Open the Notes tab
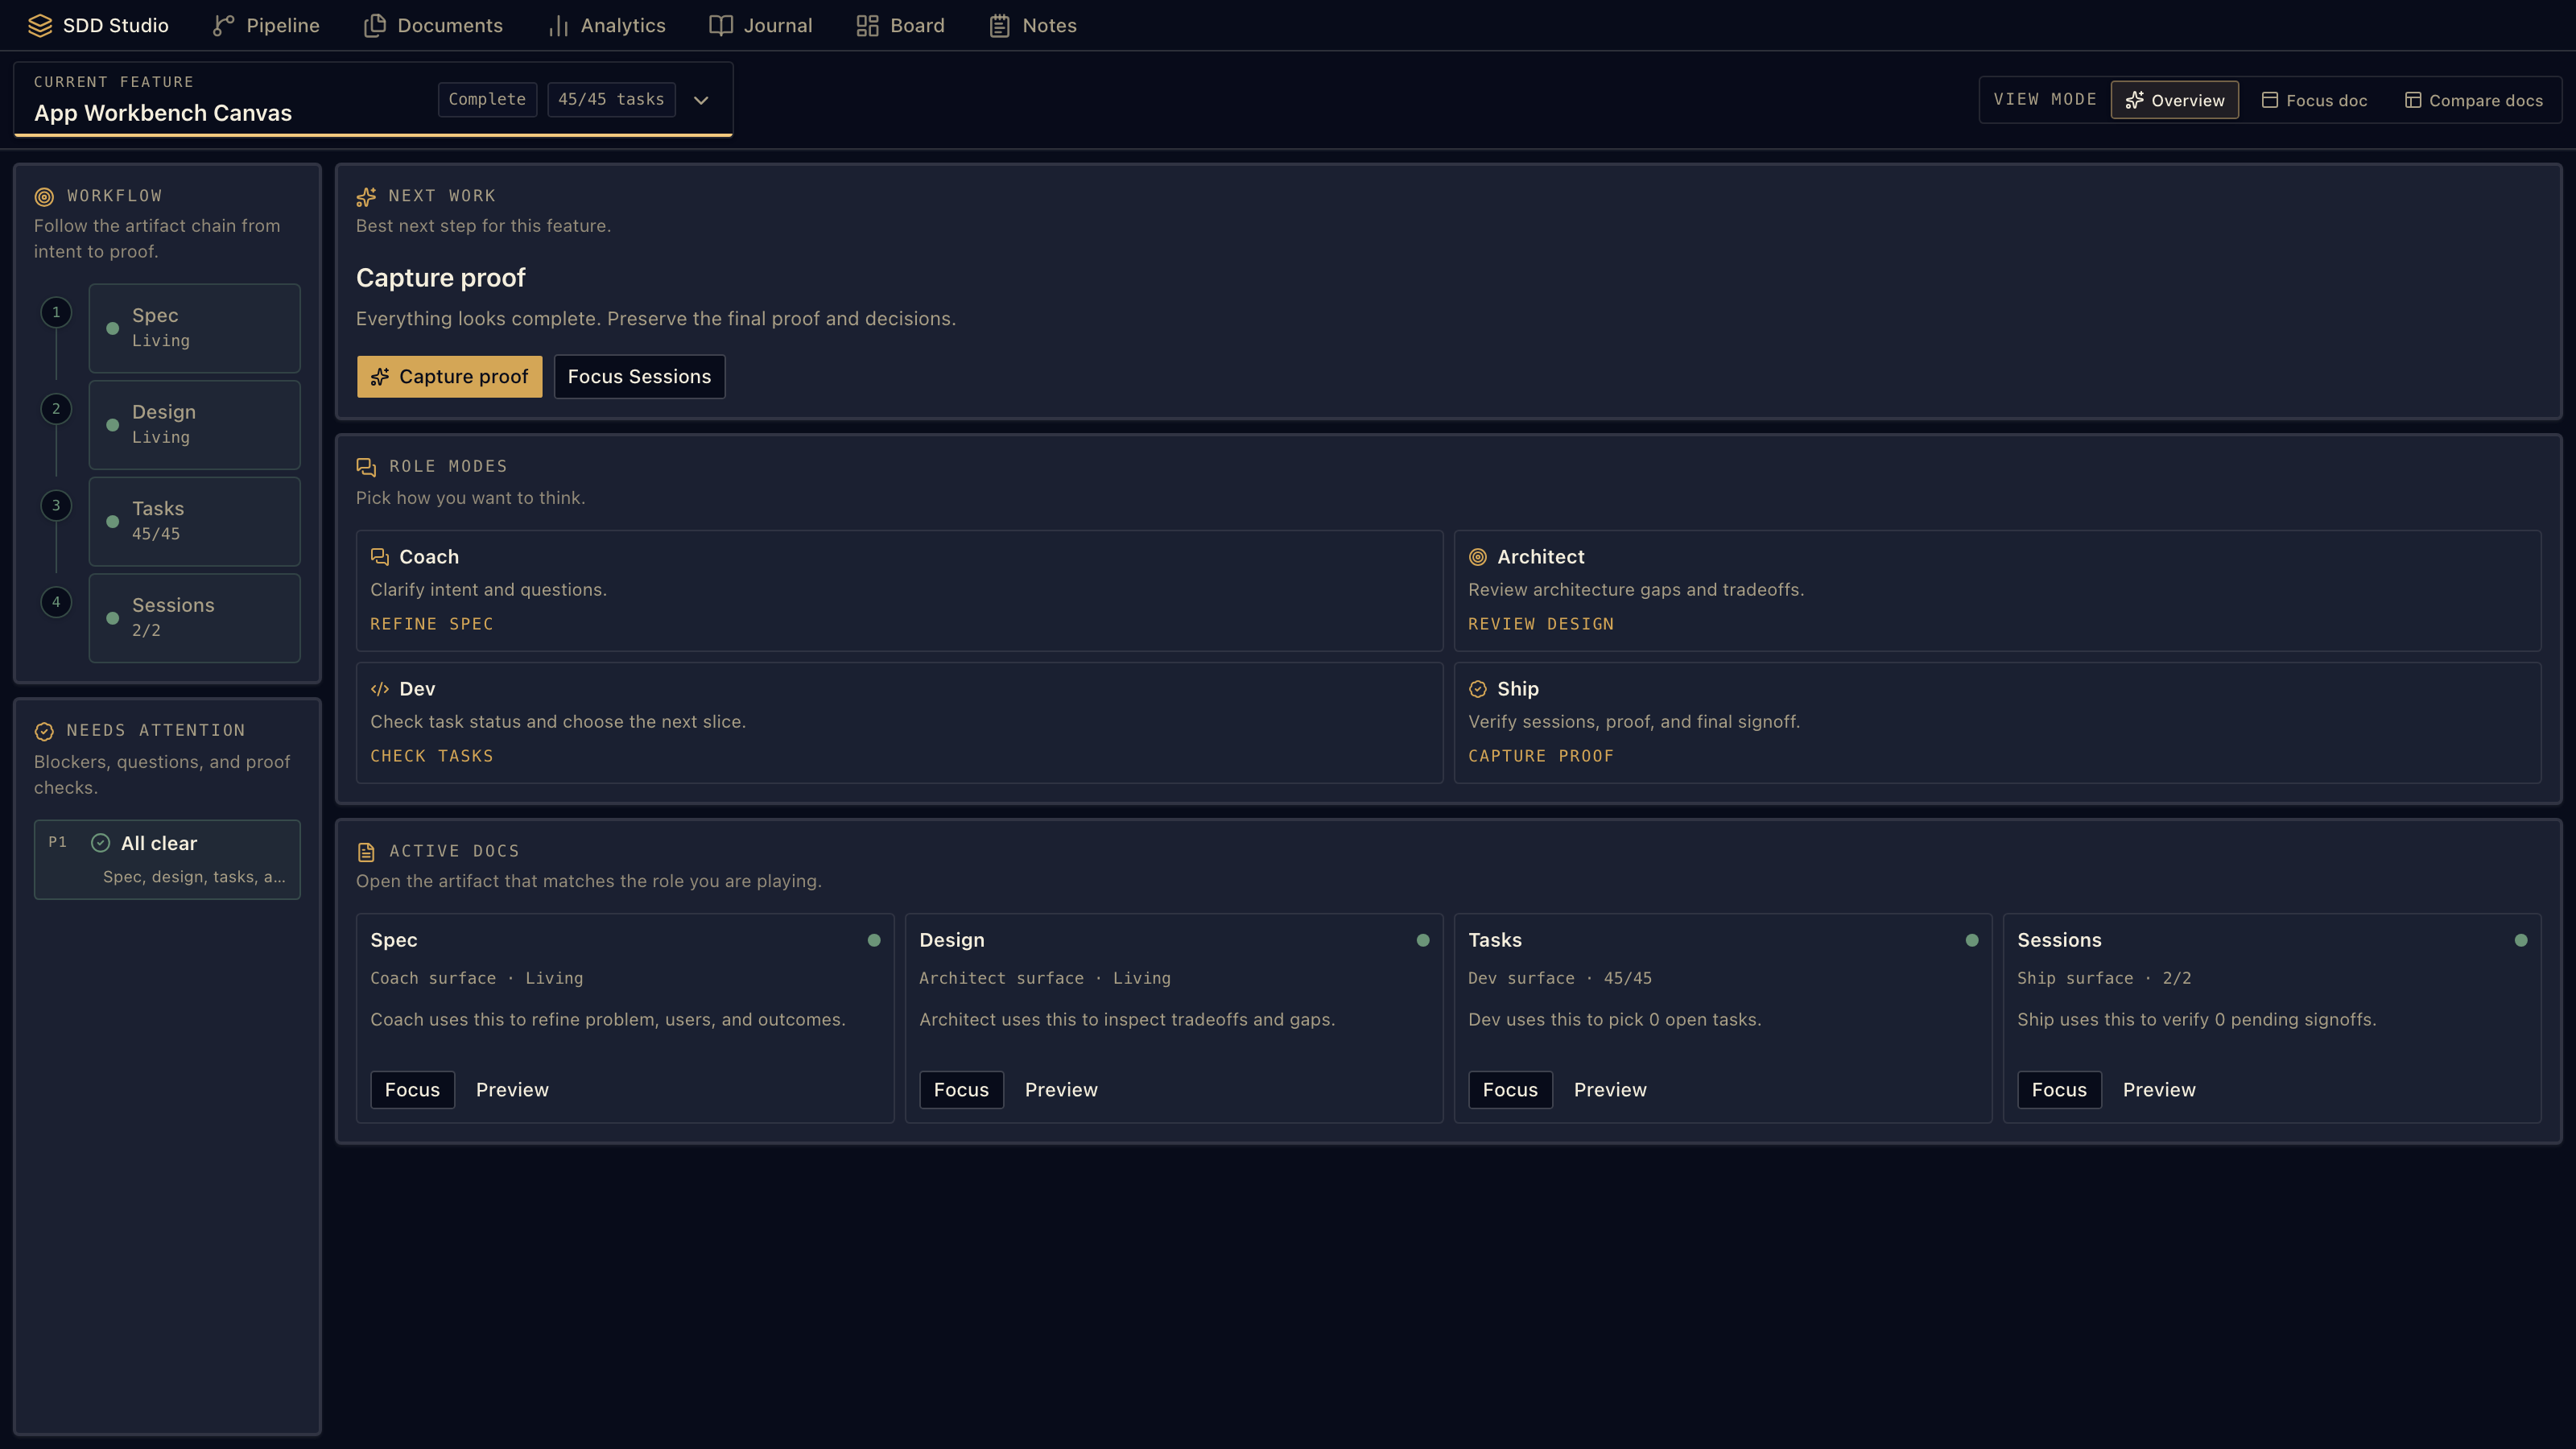Image resolution: width=2576 pixels, height=1449 pixels. 1032,26
